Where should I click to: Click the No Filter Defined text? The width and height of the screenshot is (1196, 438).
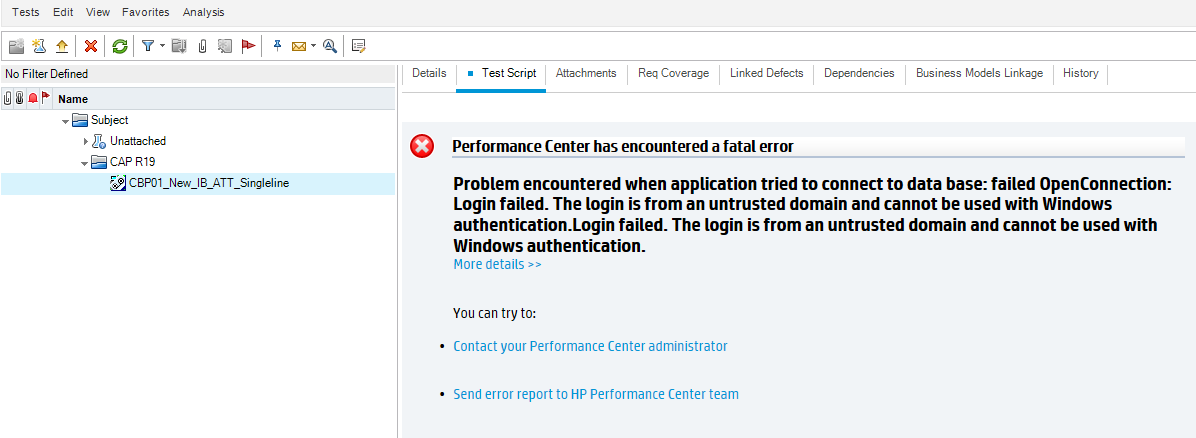pos(47,74)
